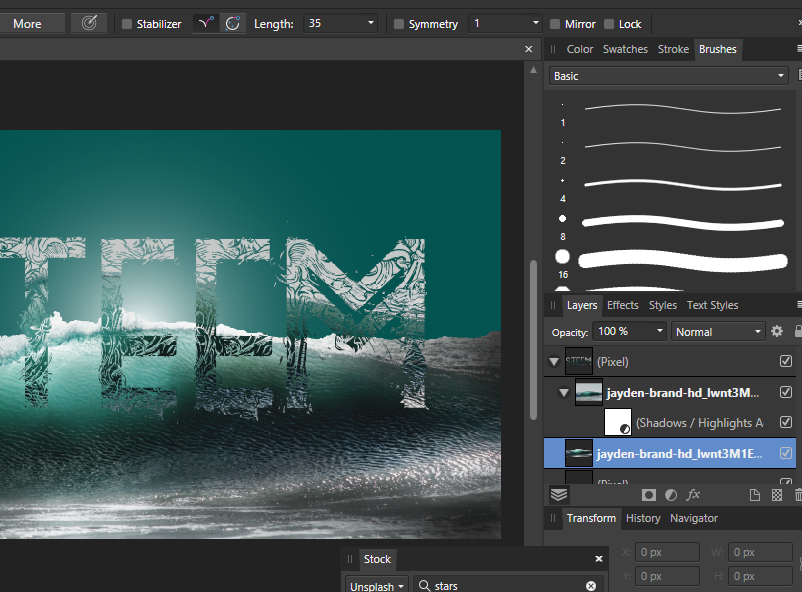Screen dimensions: 802x592
Task: Tick the Lock checkbox
Action: tap(609, 24)
